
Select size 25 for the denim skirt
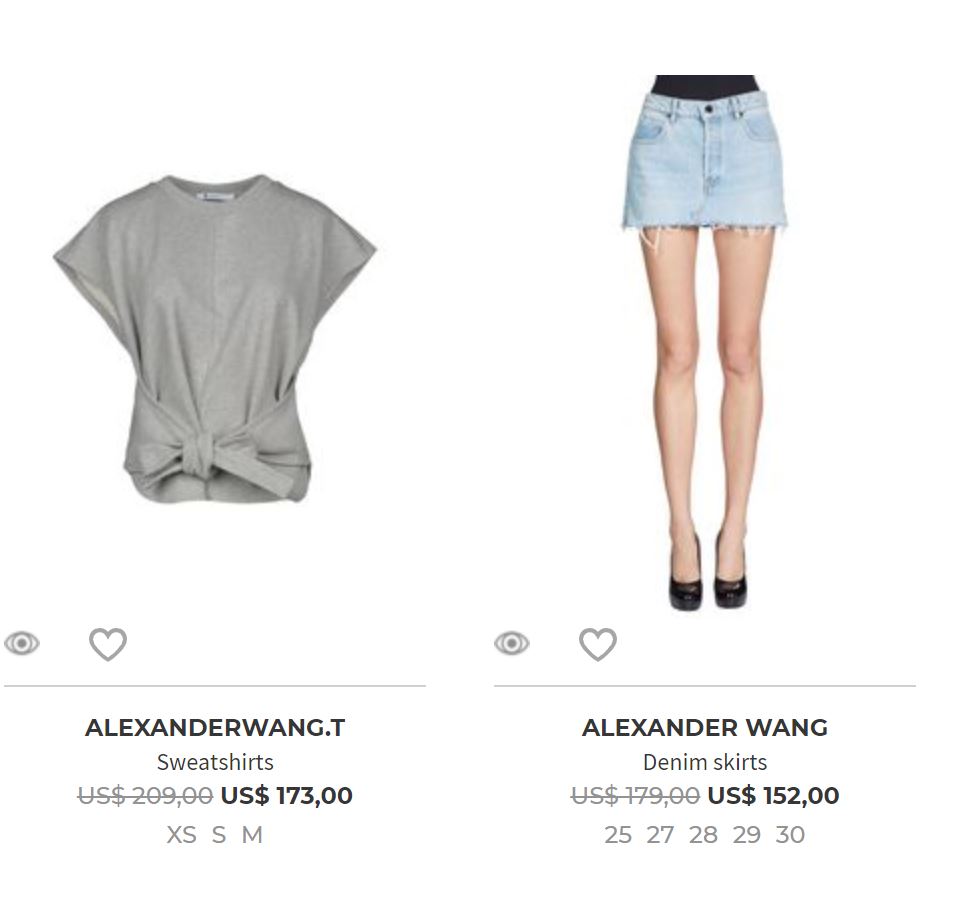(618, 835)
